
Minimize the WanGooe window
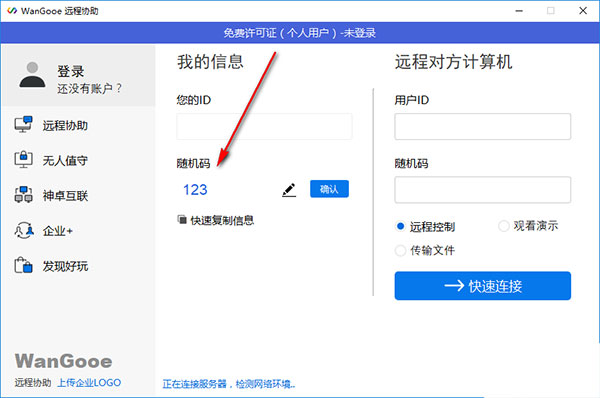(519, 11)
